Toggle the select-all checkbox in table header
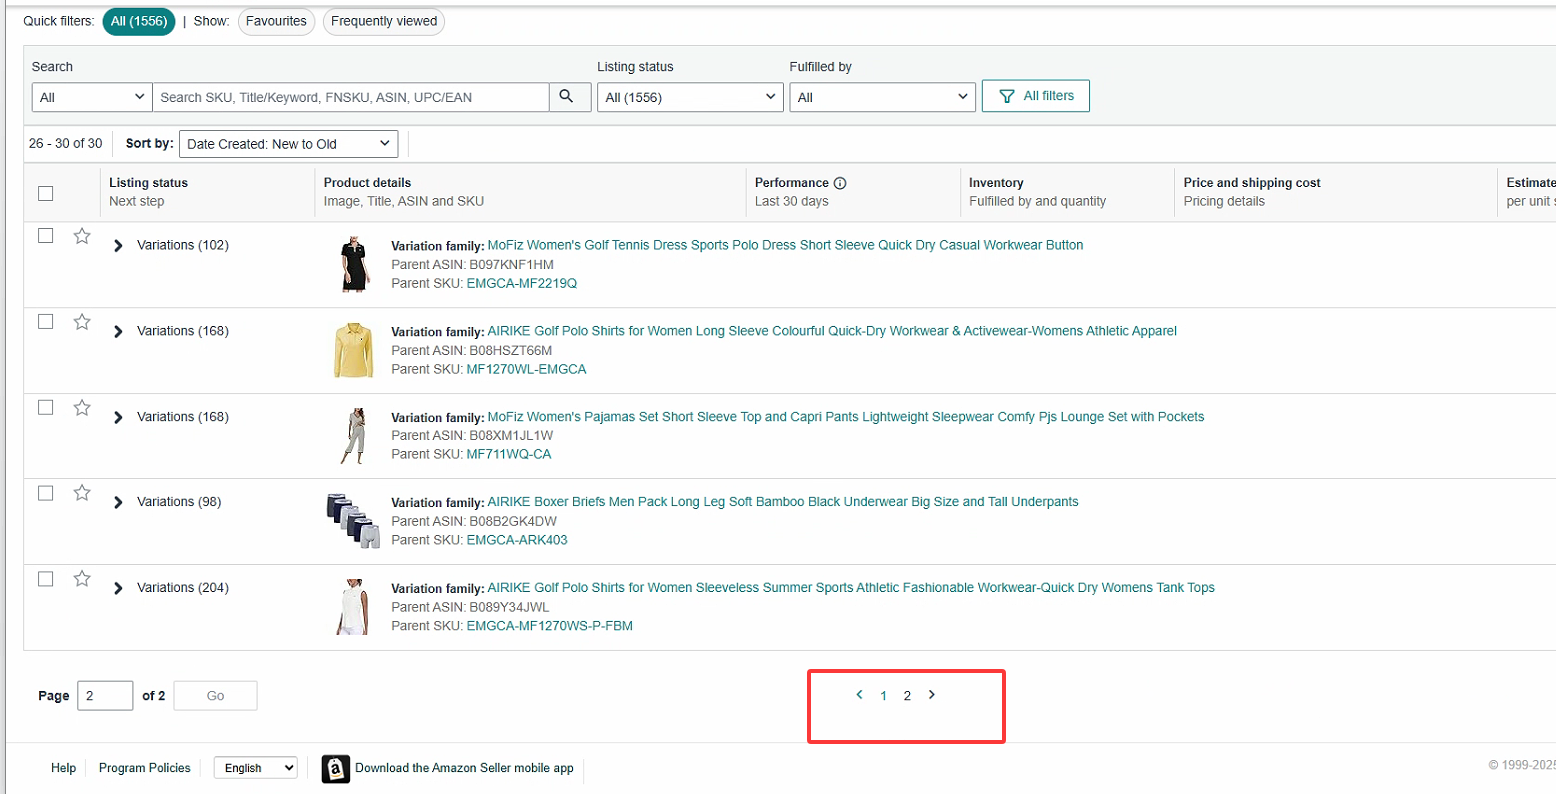 (x=45, y=193)
